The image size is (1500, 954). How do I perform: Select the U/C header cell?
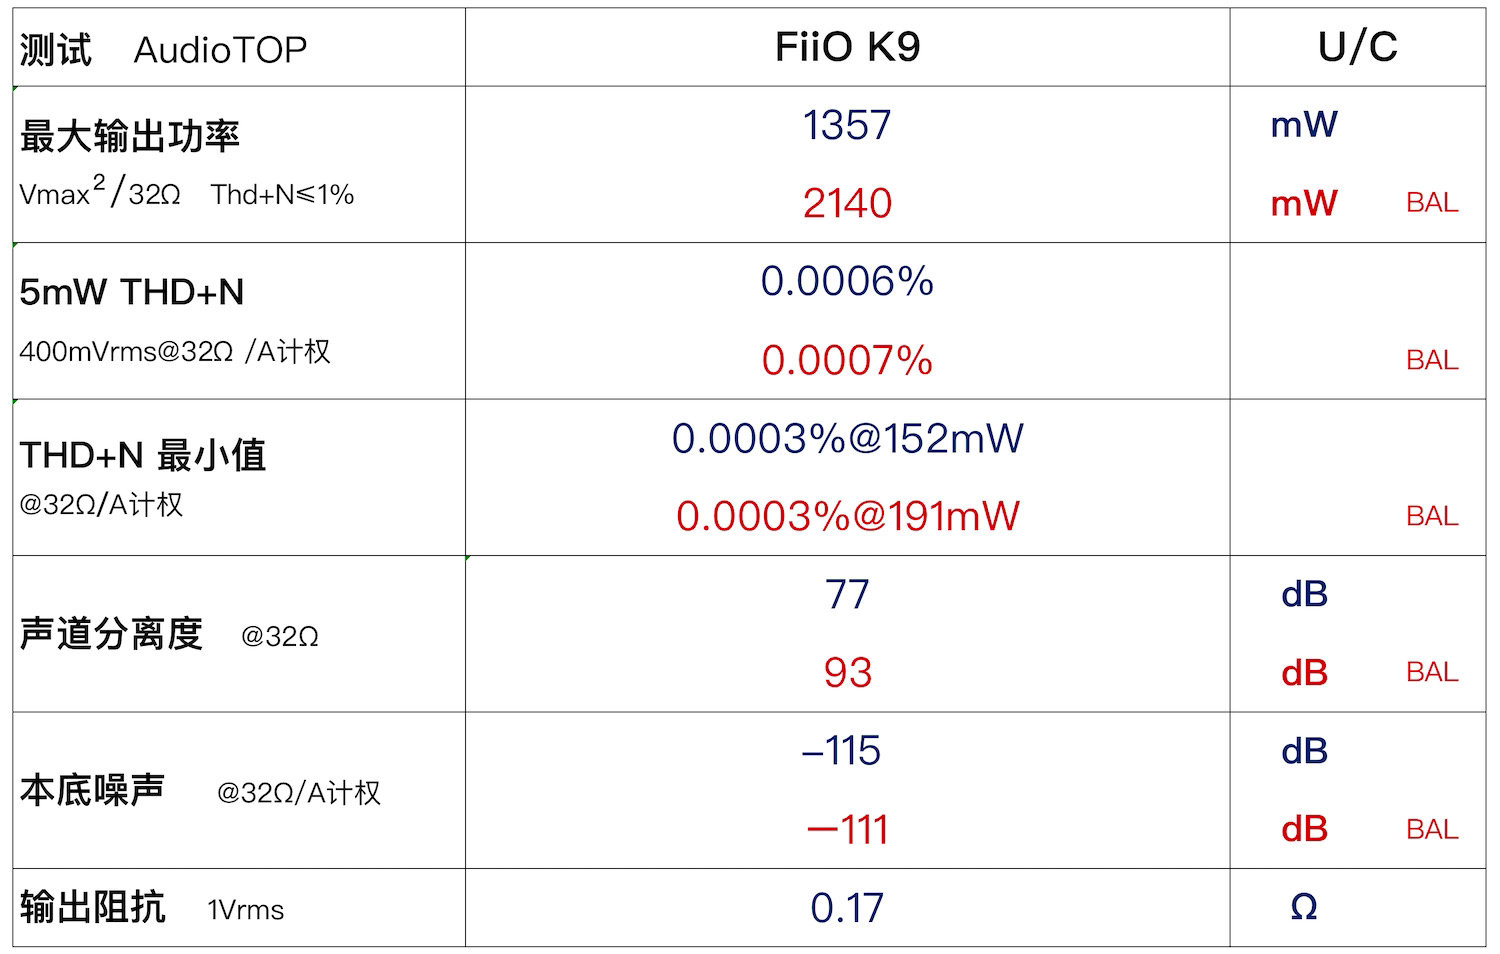[x=1357, y=47]
